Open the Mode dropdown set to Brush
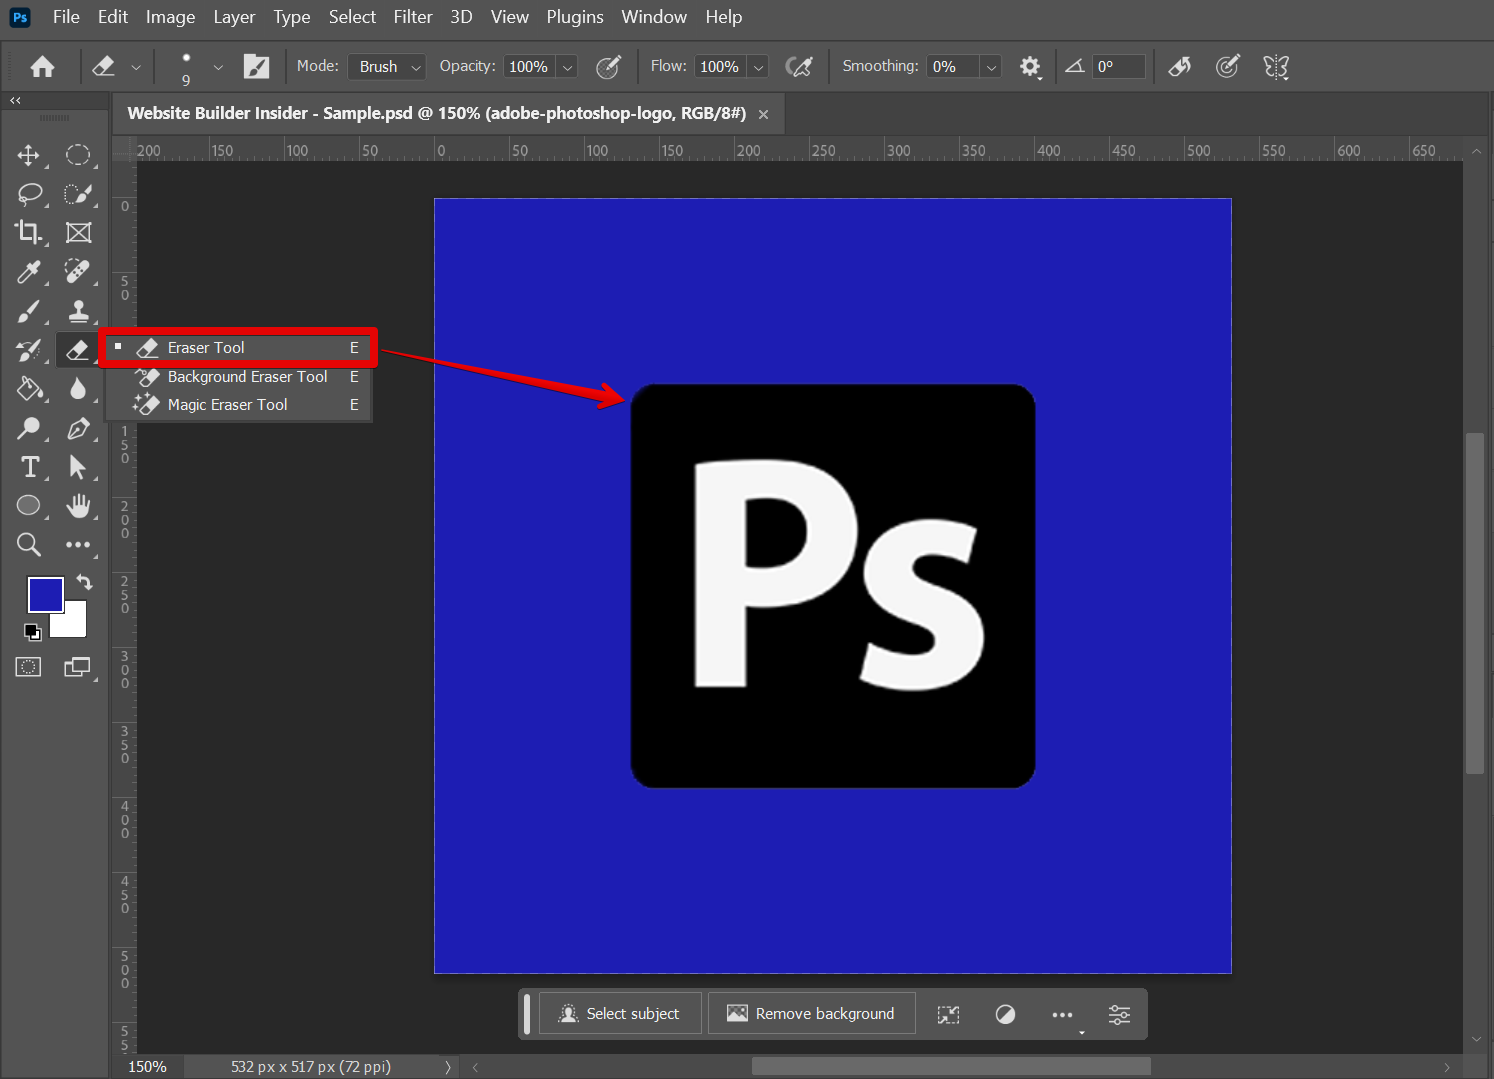Image resolution: width=1494 pixels, height=1079 pixels. (386, 66)
